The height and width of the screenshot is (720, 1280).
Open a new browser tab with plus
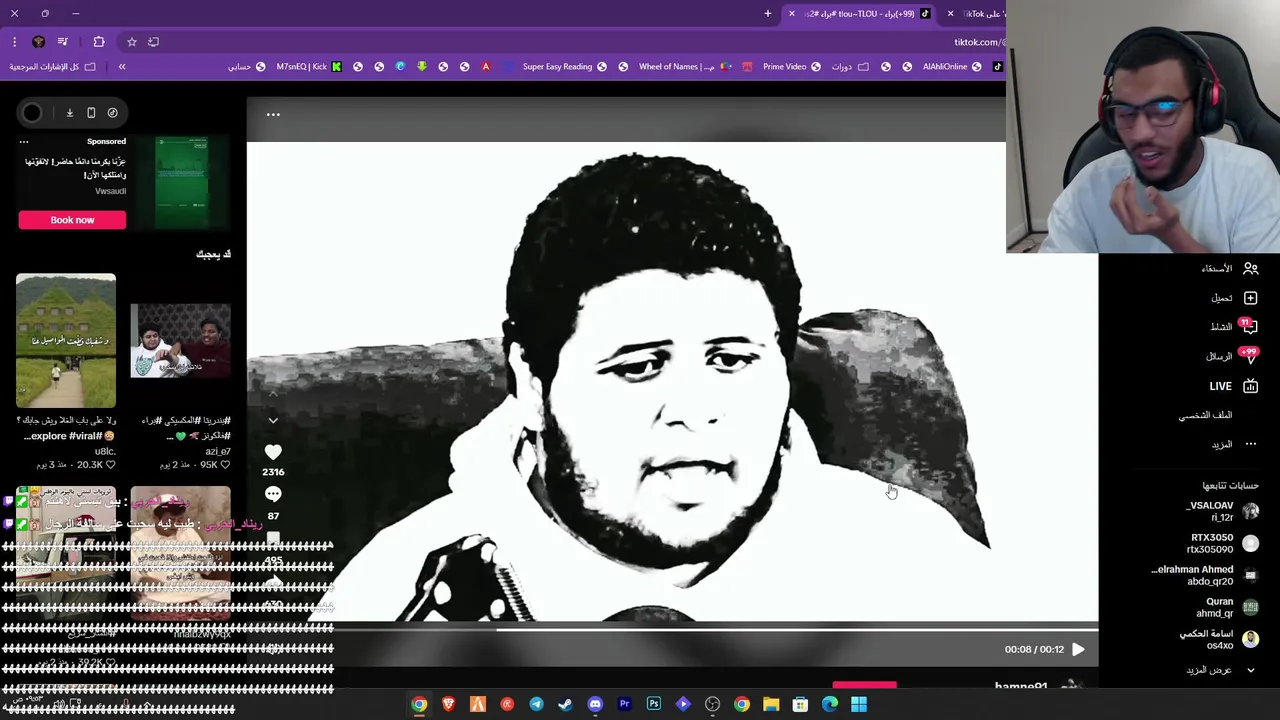click(x=768, y=14)
